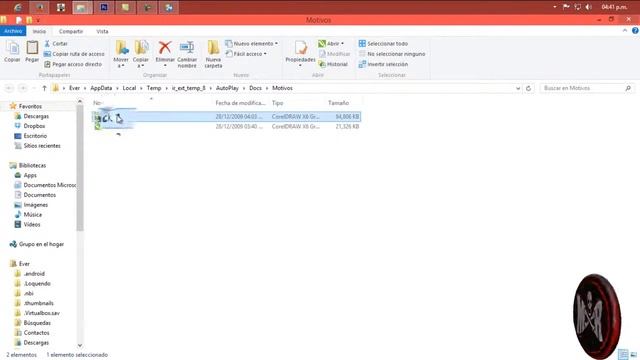
Task: Click Temp in the breadcrumb path
Action: click(x=154, y=88)
